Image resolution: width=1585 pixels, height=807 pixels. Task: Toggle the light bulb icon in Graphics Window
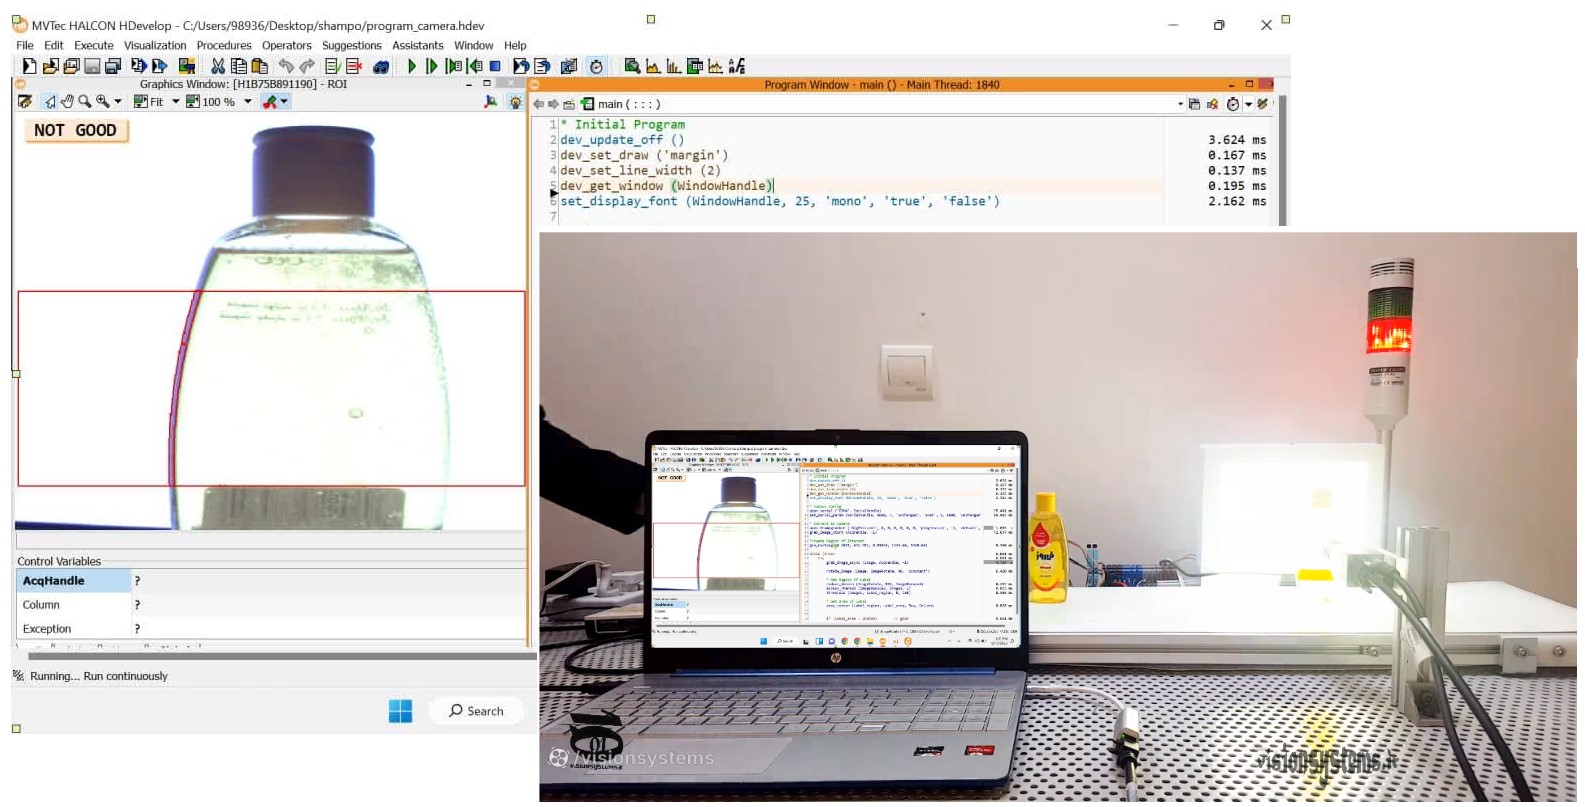(515, 102)
